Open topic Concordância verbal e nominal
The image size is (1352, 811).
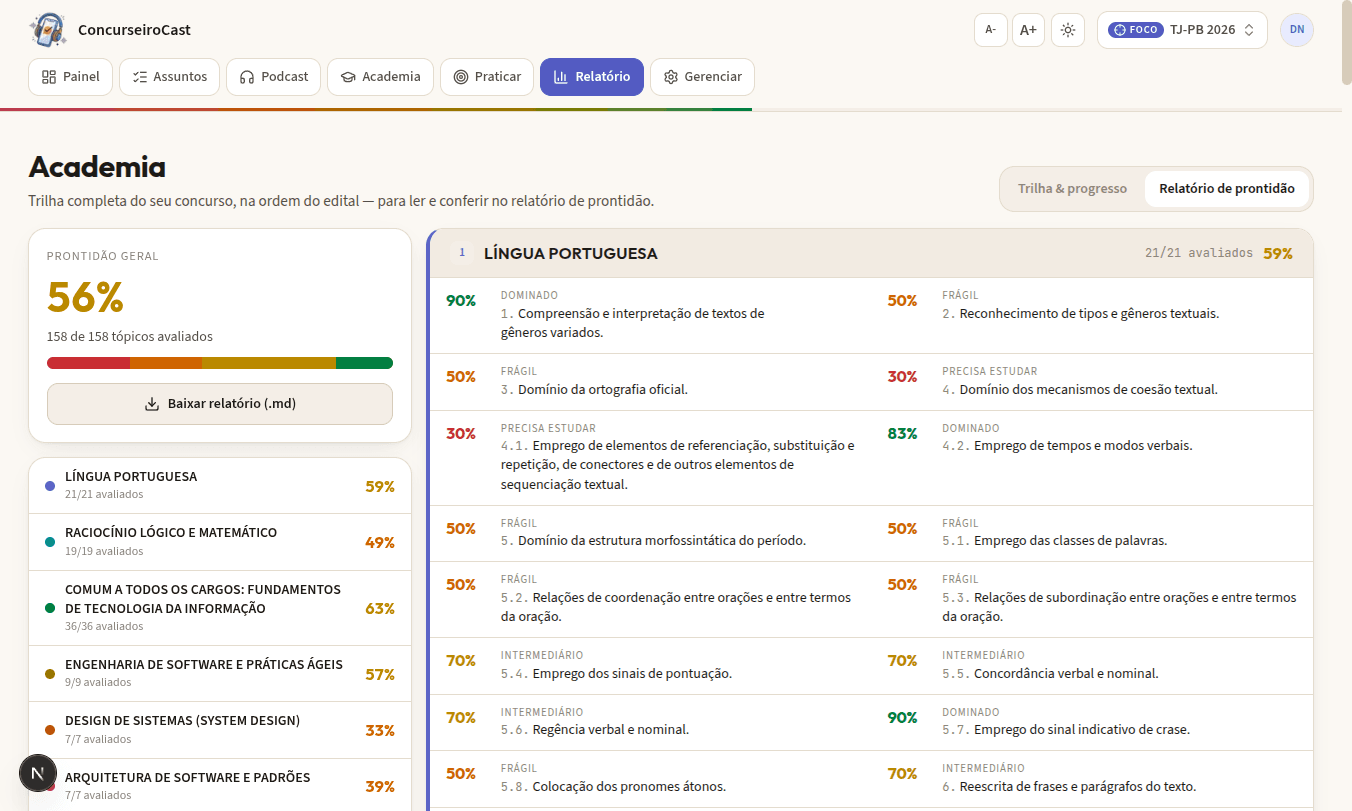1092,666
